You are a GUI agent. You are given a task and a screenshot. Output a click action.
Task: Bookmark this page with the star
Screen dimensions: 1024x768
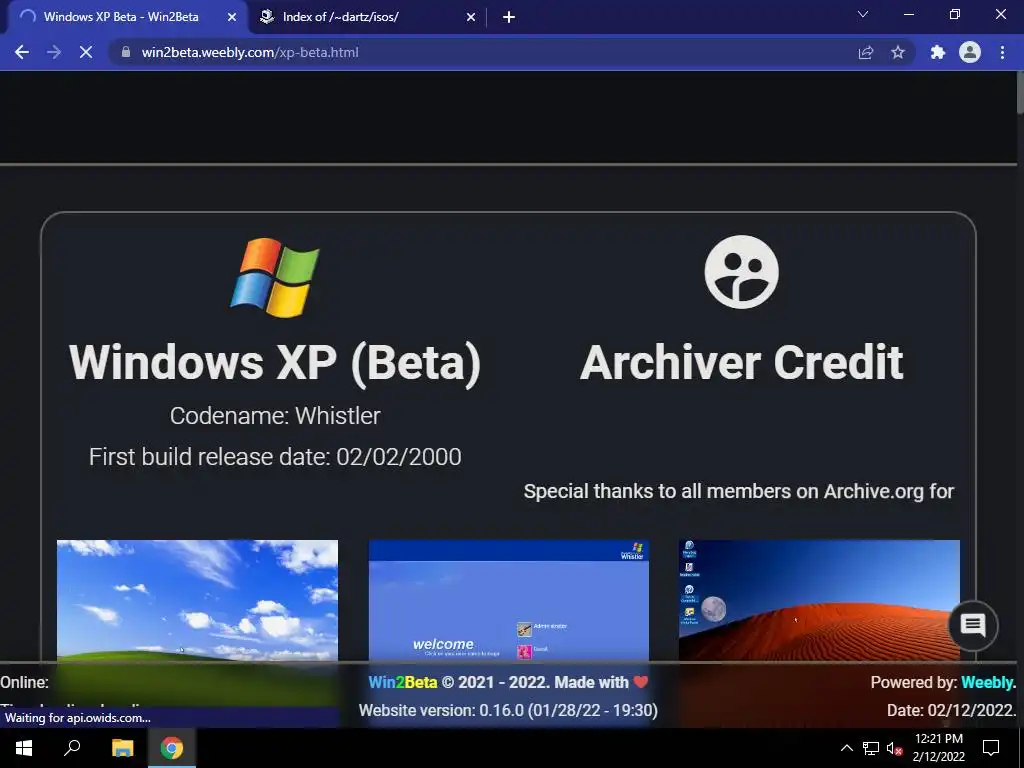click(x=898, y=52)
